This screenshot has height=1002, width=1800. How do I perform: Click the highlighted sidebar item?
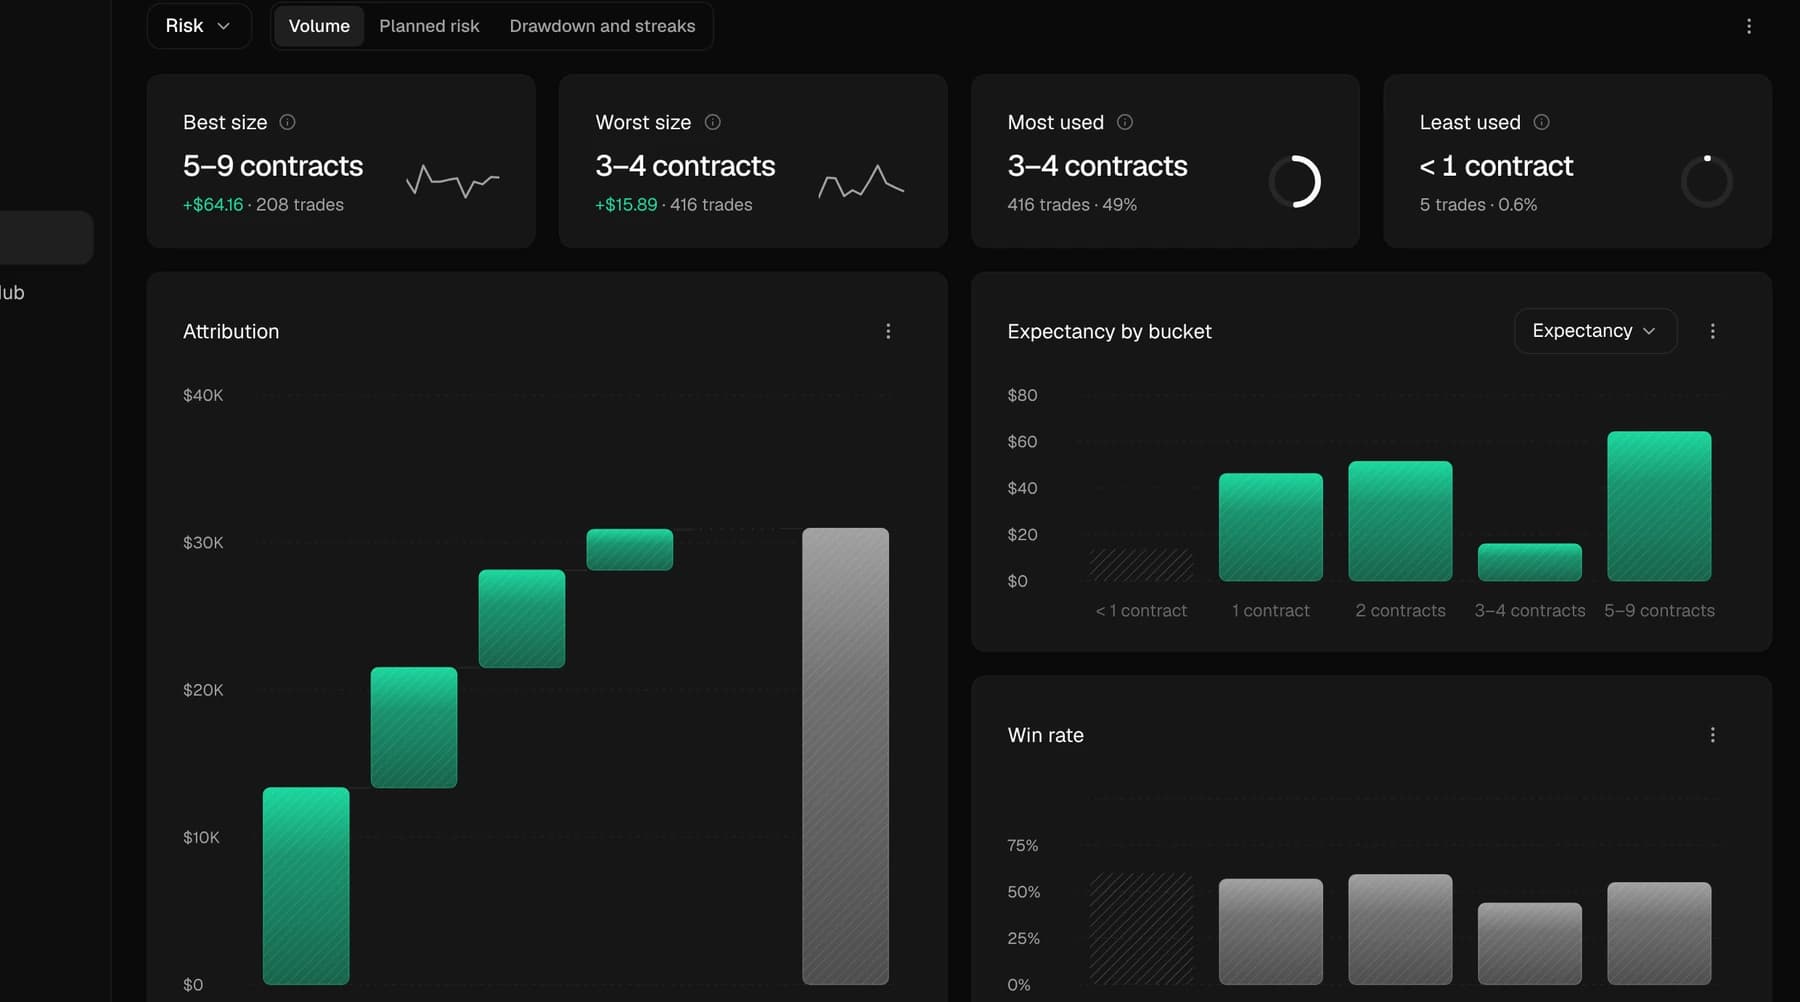tap(46, 237)
